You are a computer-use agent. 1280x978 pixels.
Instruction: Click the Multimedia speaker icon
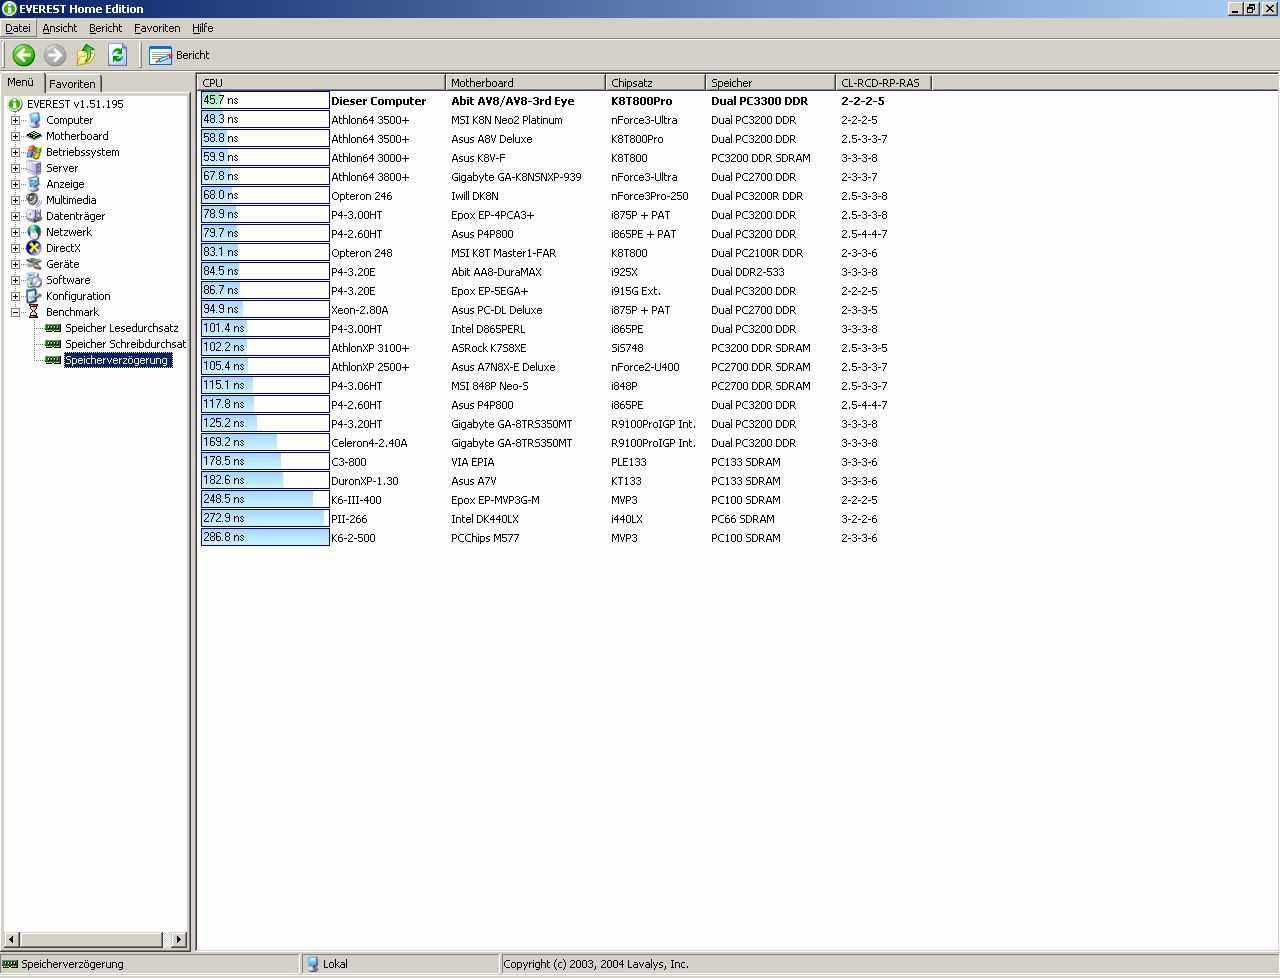pyautogui.click(x=34, y=200)
